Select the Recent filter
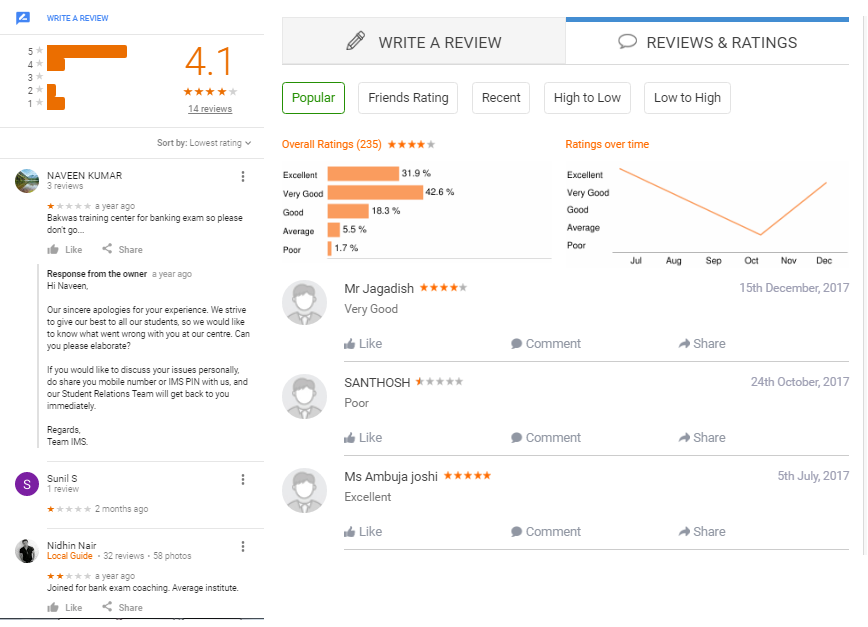 click(x=501, y=98)
